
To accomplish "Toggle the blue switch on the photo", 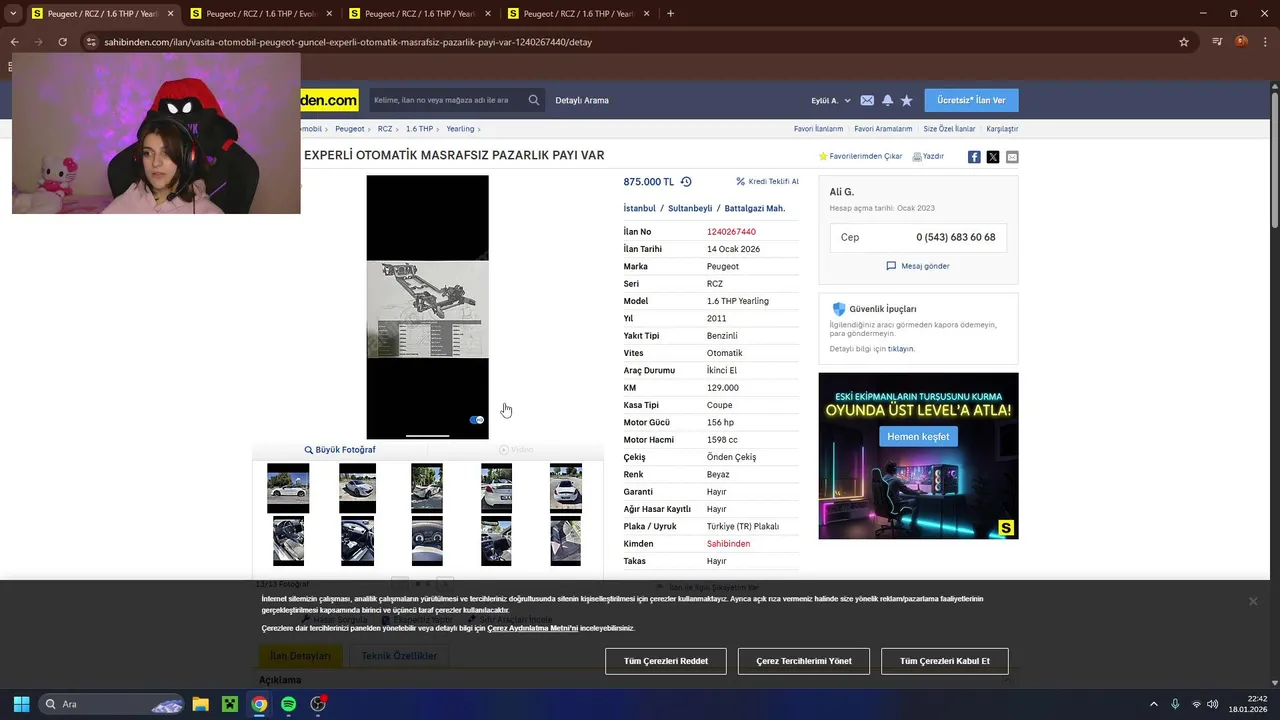I will pyautogui.click(x=477, y=420).
